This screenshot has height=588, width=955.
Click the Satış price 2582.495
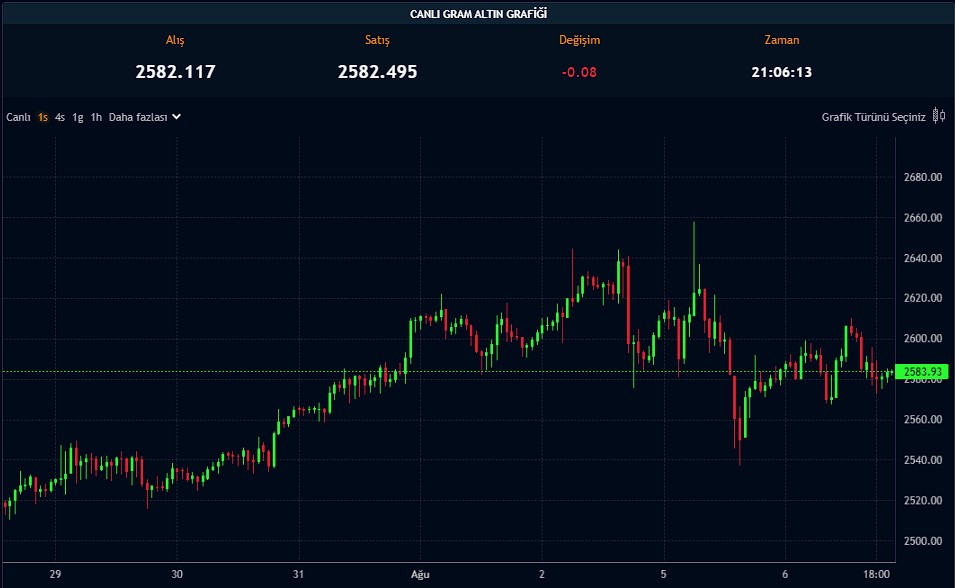(x=377, y=72)
